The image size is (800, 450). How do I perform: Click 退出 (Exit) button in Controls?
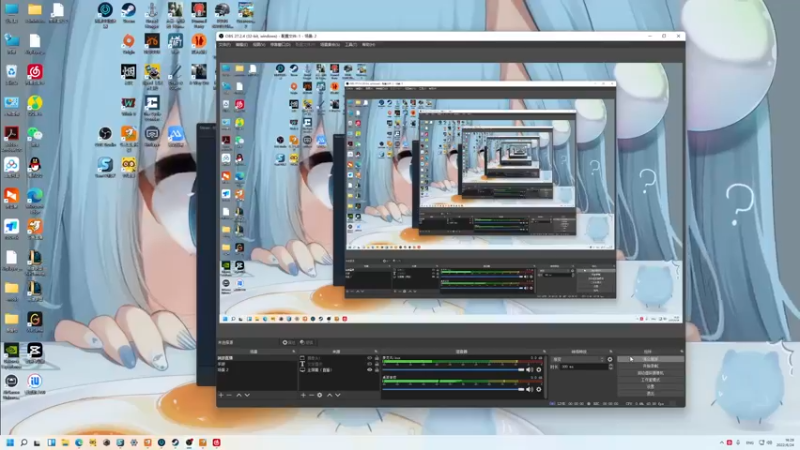pos(651,393)
